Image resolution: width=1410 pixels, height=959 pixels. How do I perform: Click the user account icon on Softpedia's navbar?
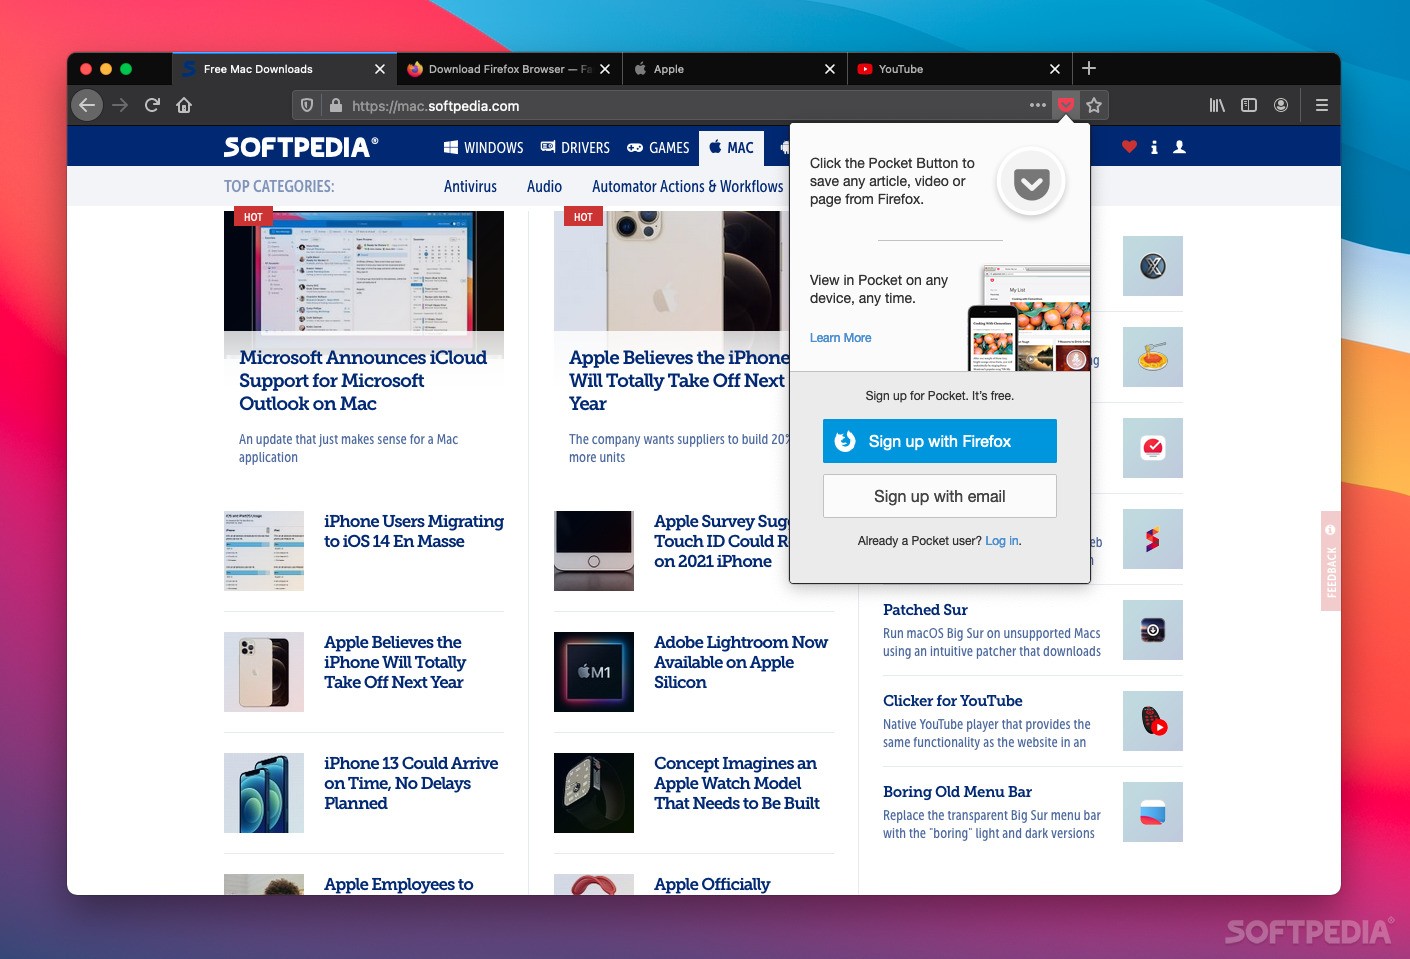pos(1179,146)
